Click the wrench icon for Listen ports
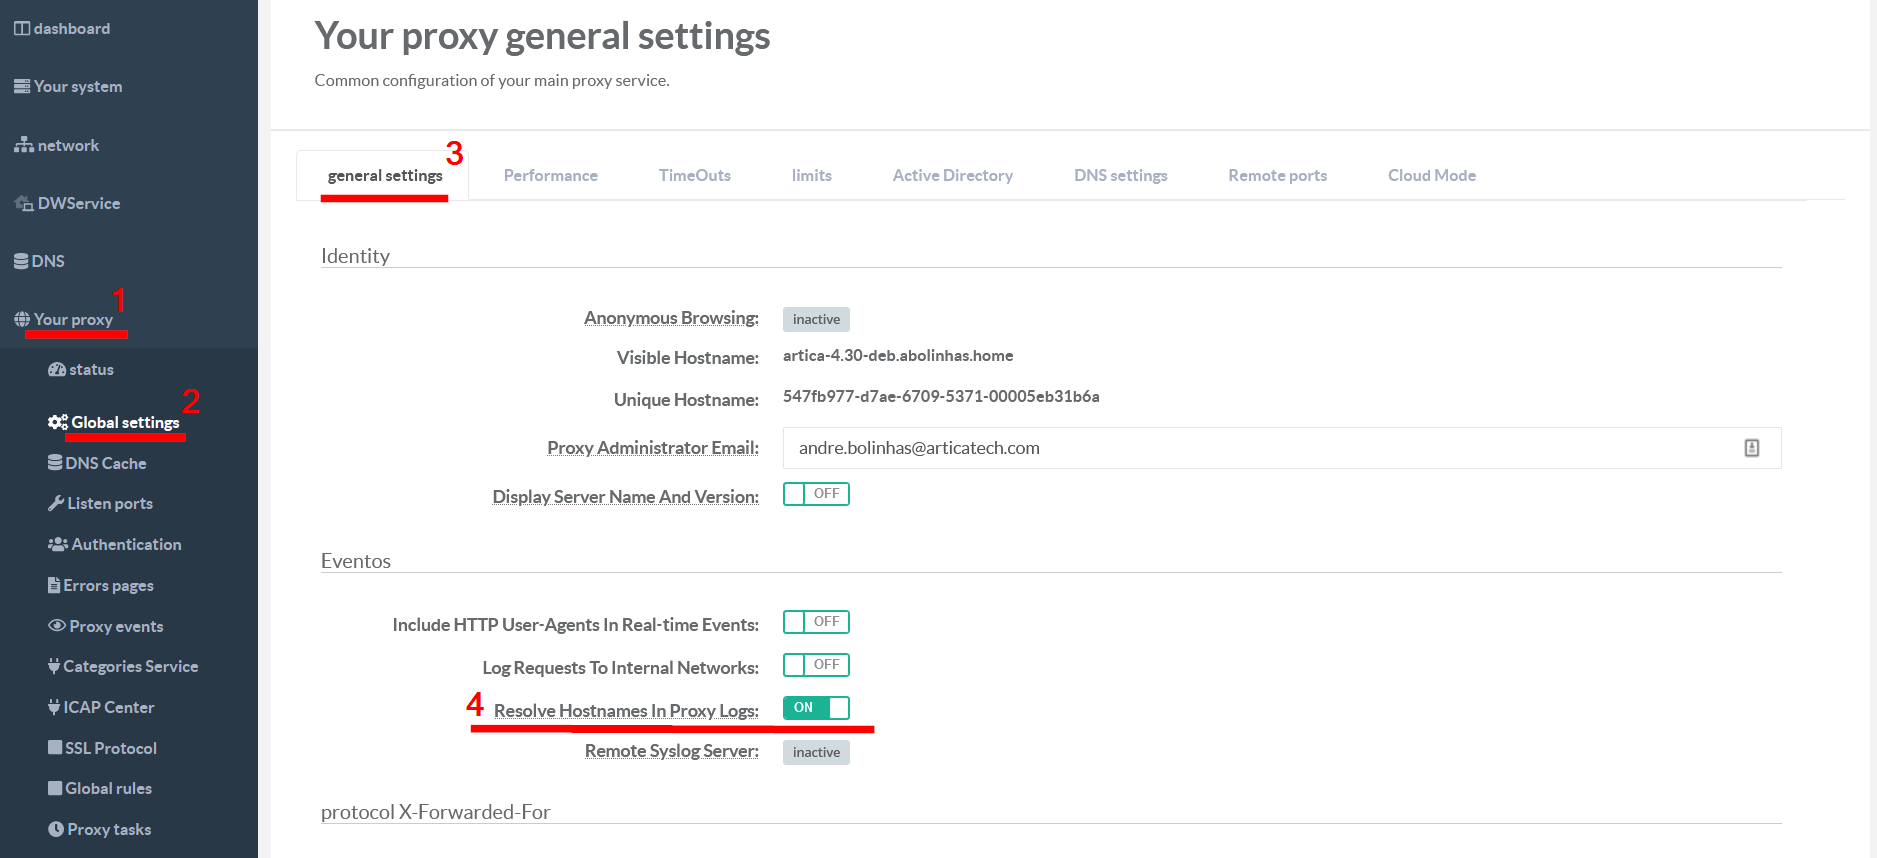Screen dimensions: 1877x858 point(56,504)
